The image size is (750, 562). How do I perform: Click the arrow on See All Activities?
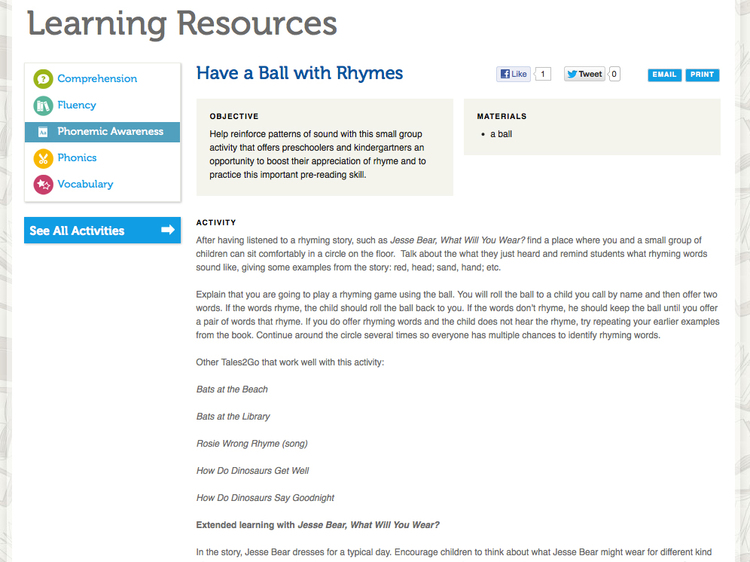coord(167,231)
